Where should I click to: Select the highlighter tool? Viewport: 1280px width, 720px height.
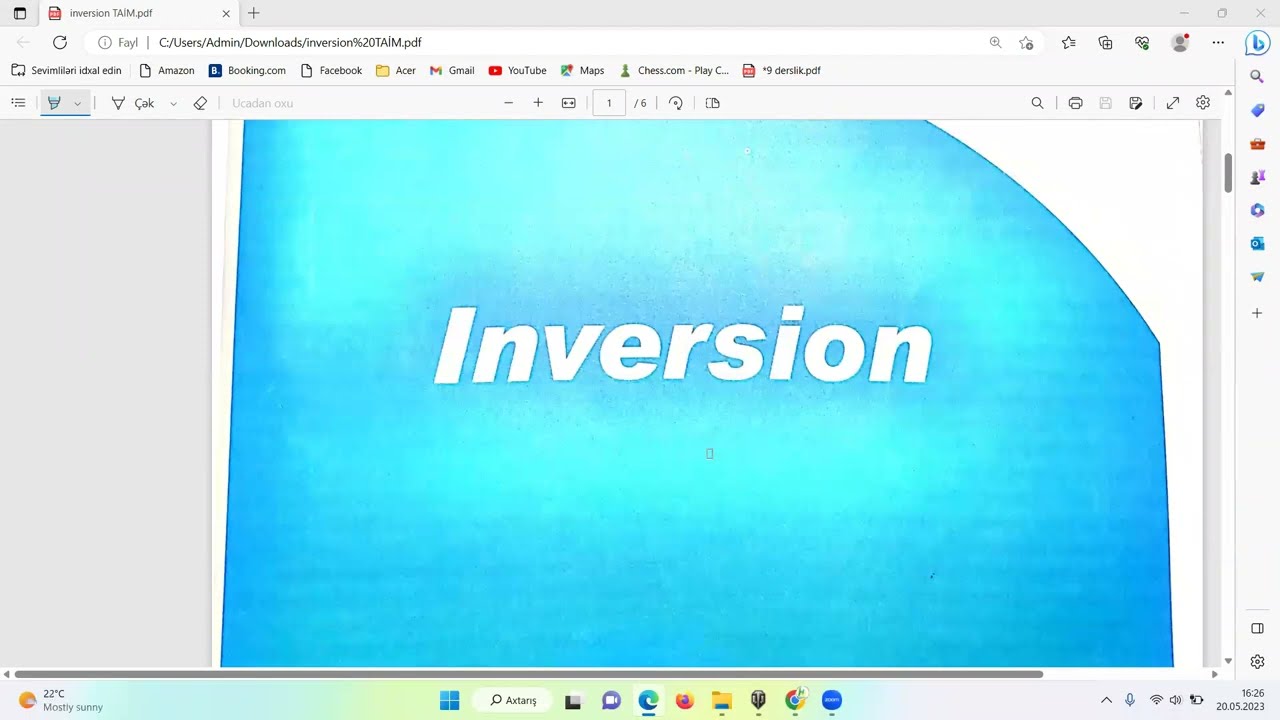tap(55, 103)
